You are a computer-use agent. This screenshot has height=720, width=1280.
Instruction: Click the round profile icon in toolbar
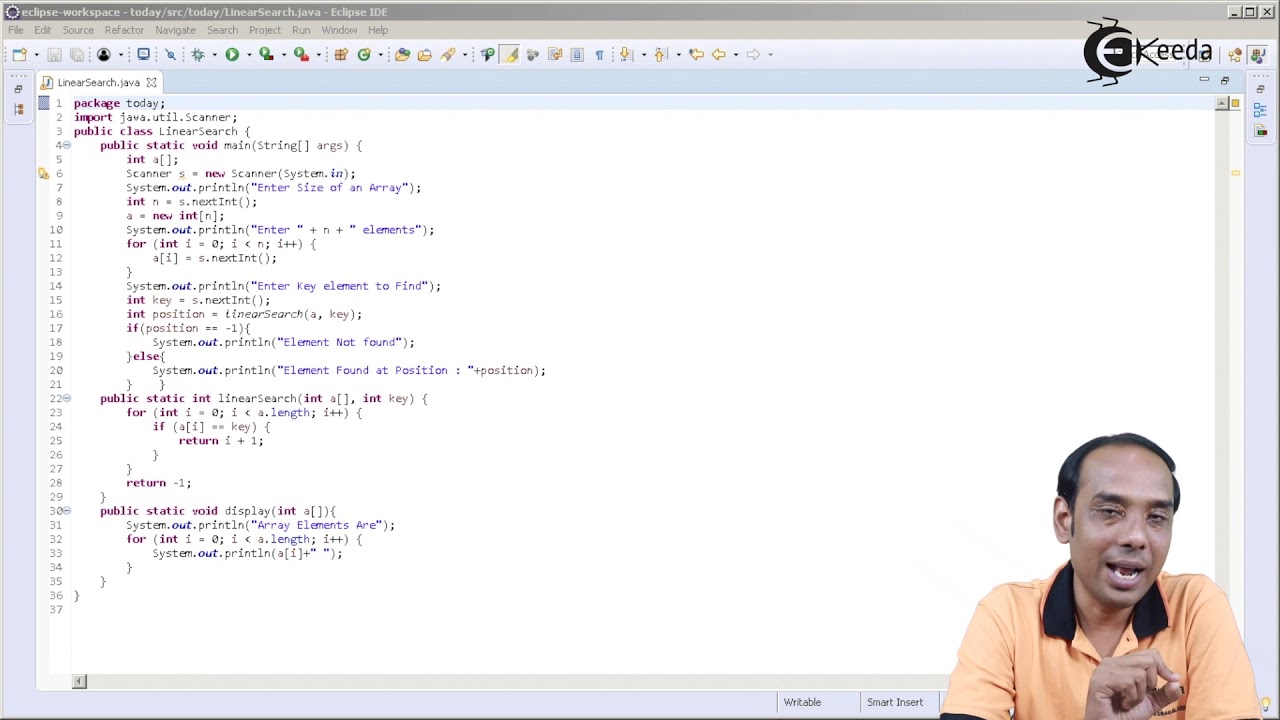pyautogui.click(x=104, y=55)
